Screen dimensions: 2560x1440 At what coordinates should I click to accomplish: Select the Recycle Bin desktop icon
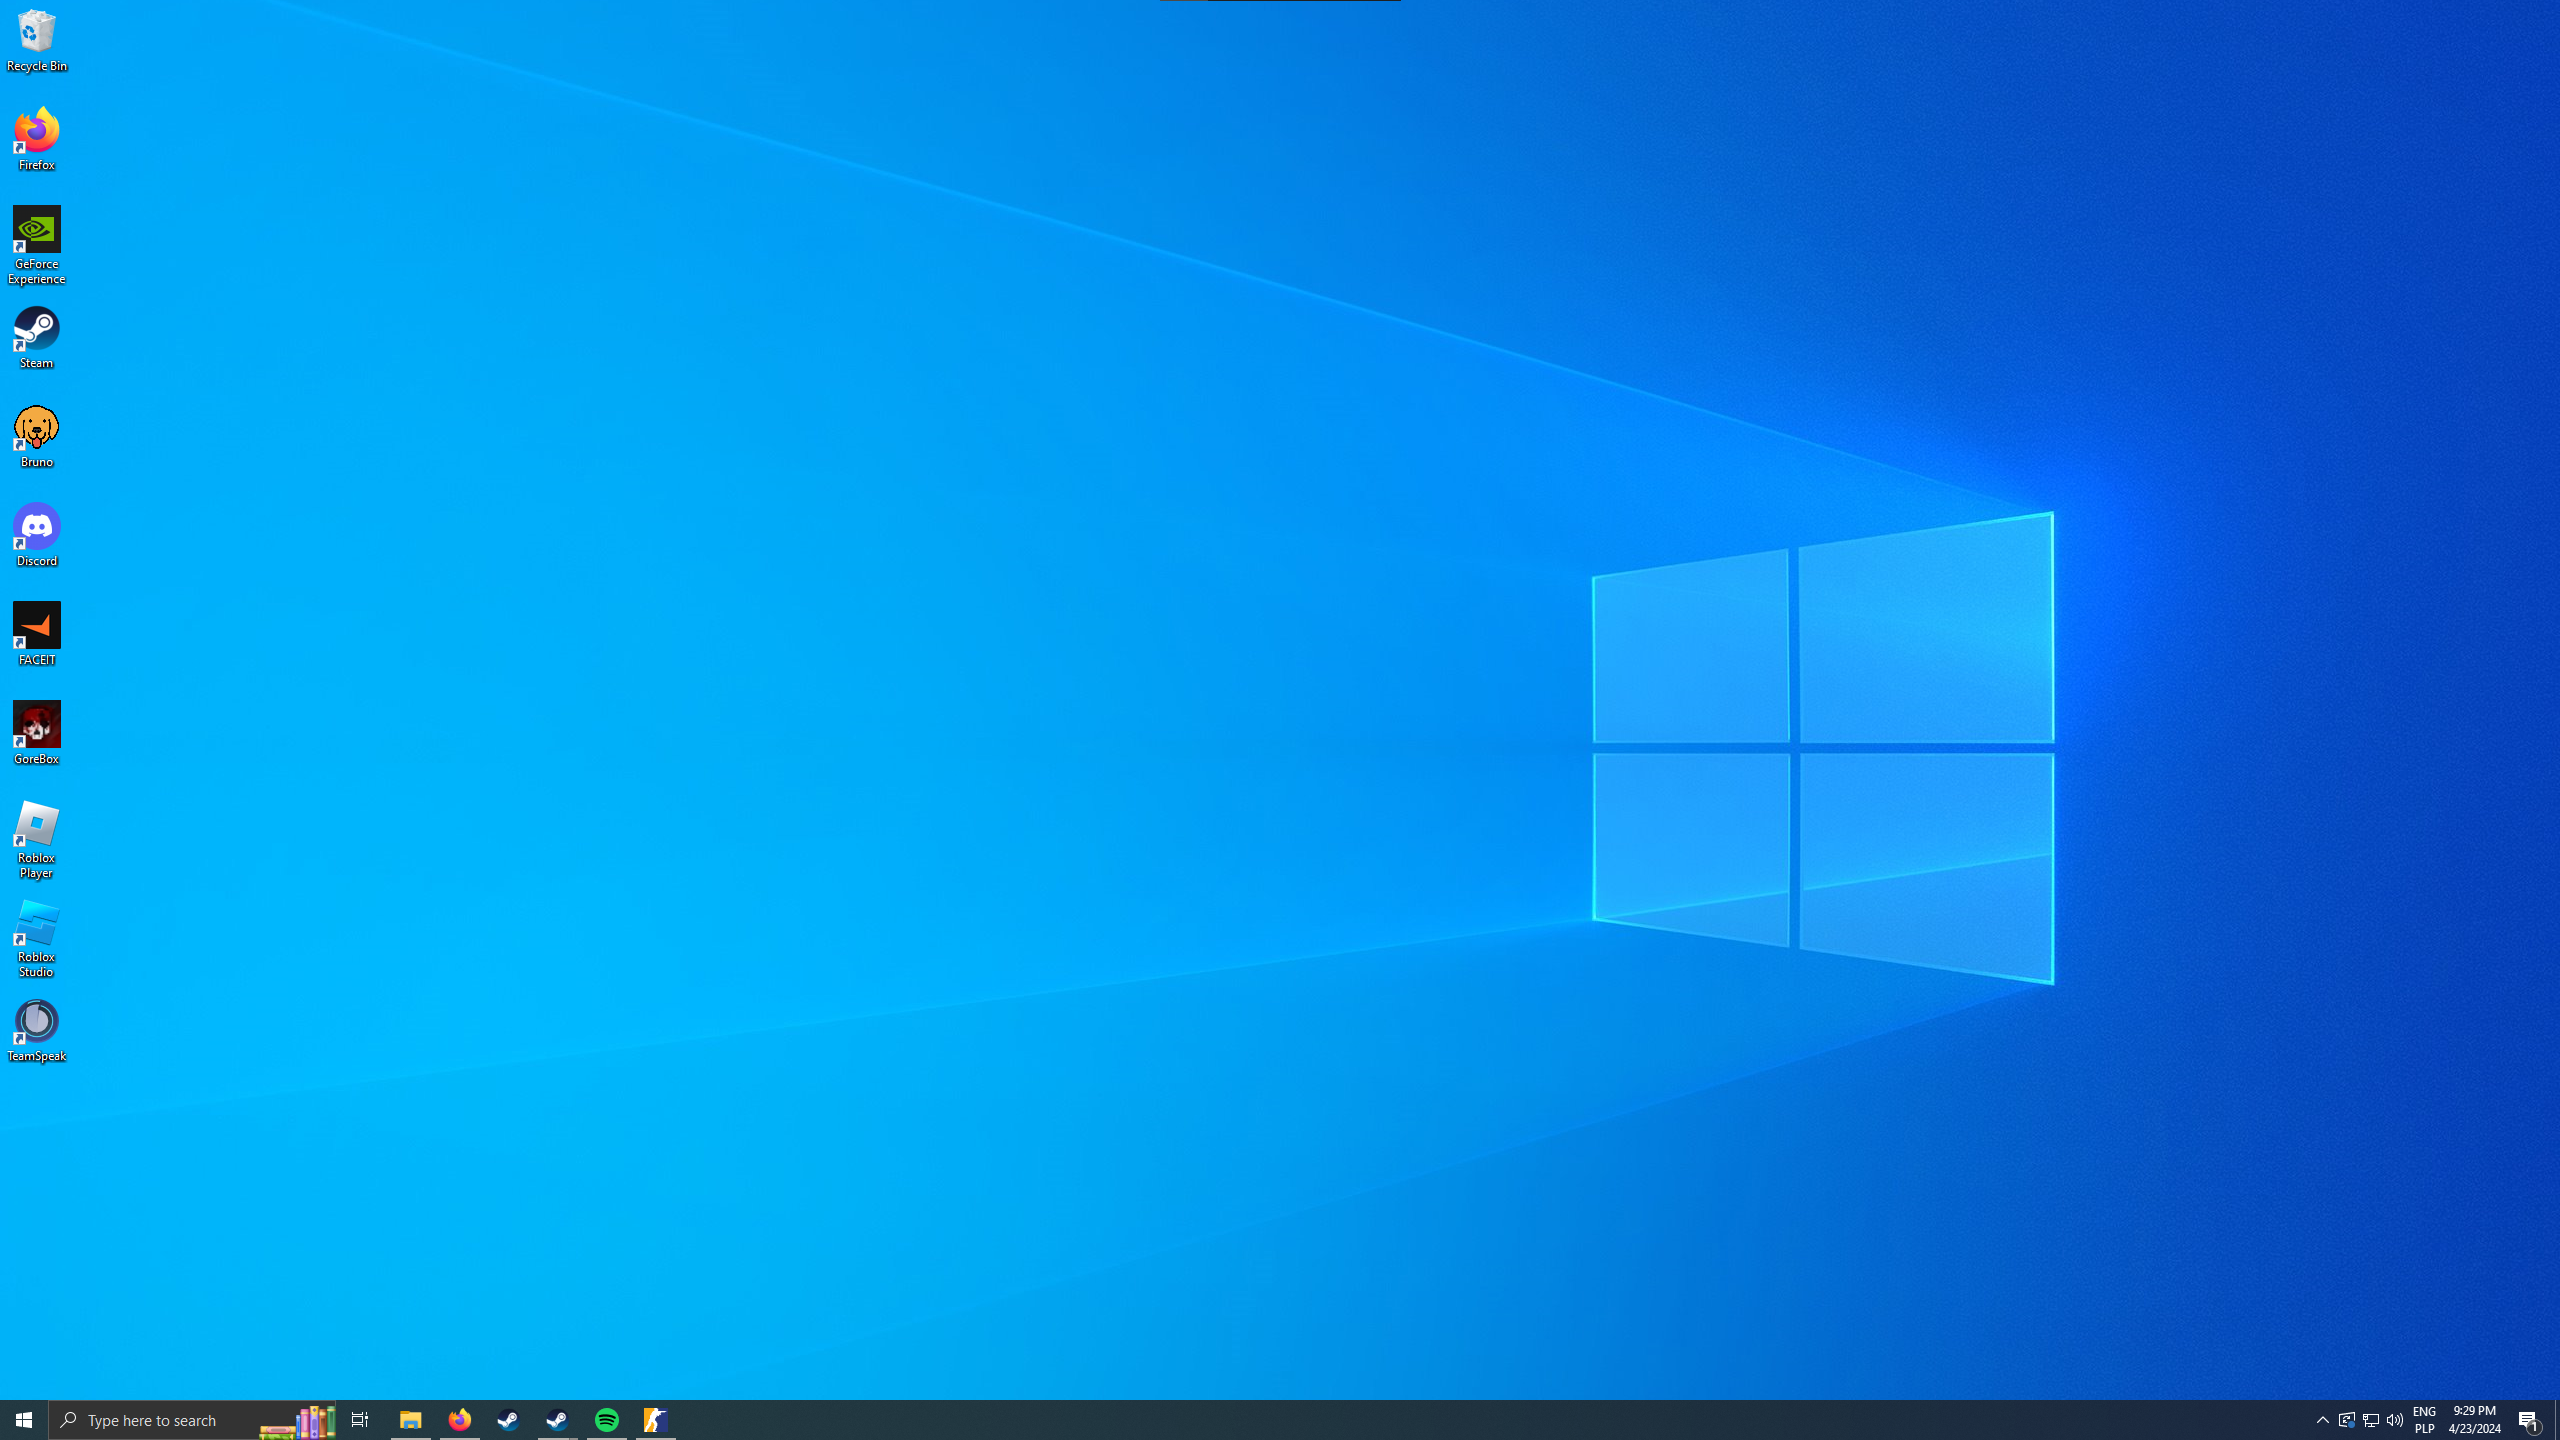tap(37, 40)
